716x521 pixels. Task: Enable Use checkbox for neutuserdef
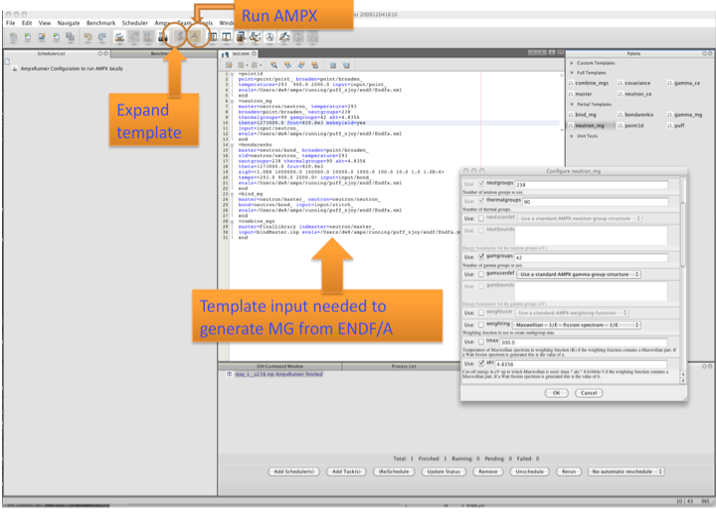pyautogui.click(x=481, y=218)
